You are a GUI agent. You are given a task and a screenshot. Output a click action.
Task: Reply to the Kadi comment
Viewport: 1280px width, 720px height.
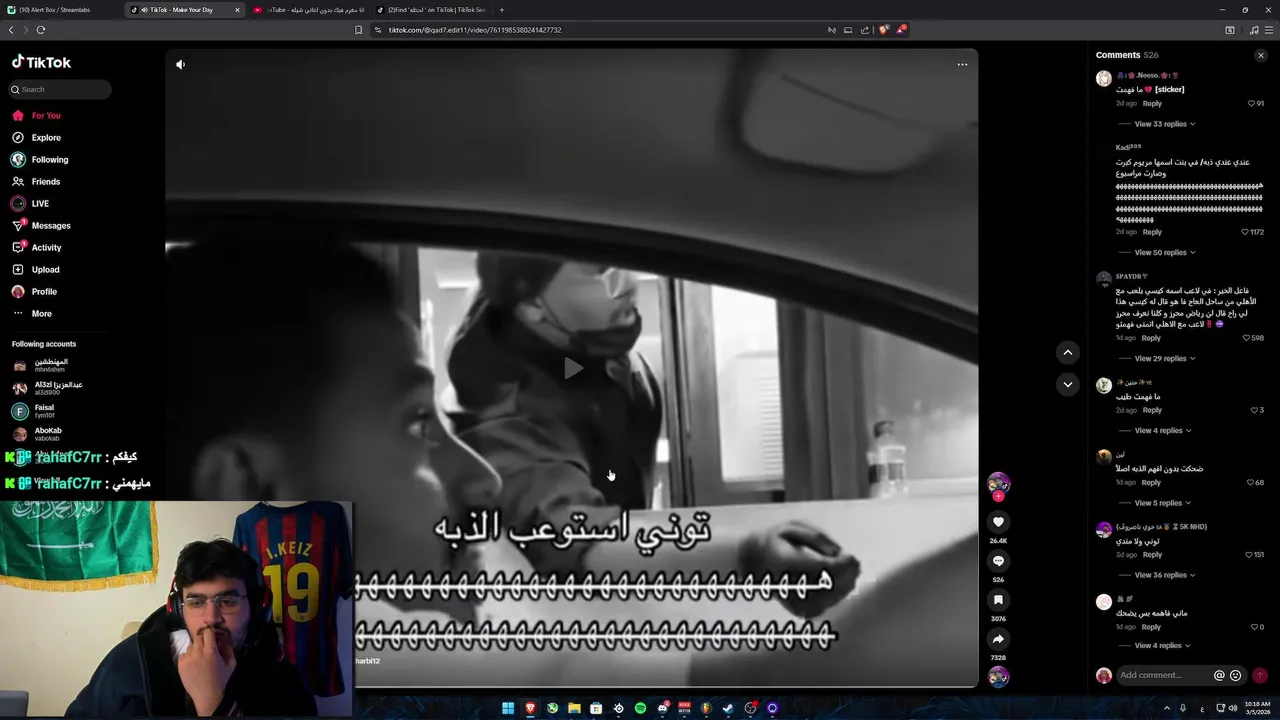(1152, 232)
